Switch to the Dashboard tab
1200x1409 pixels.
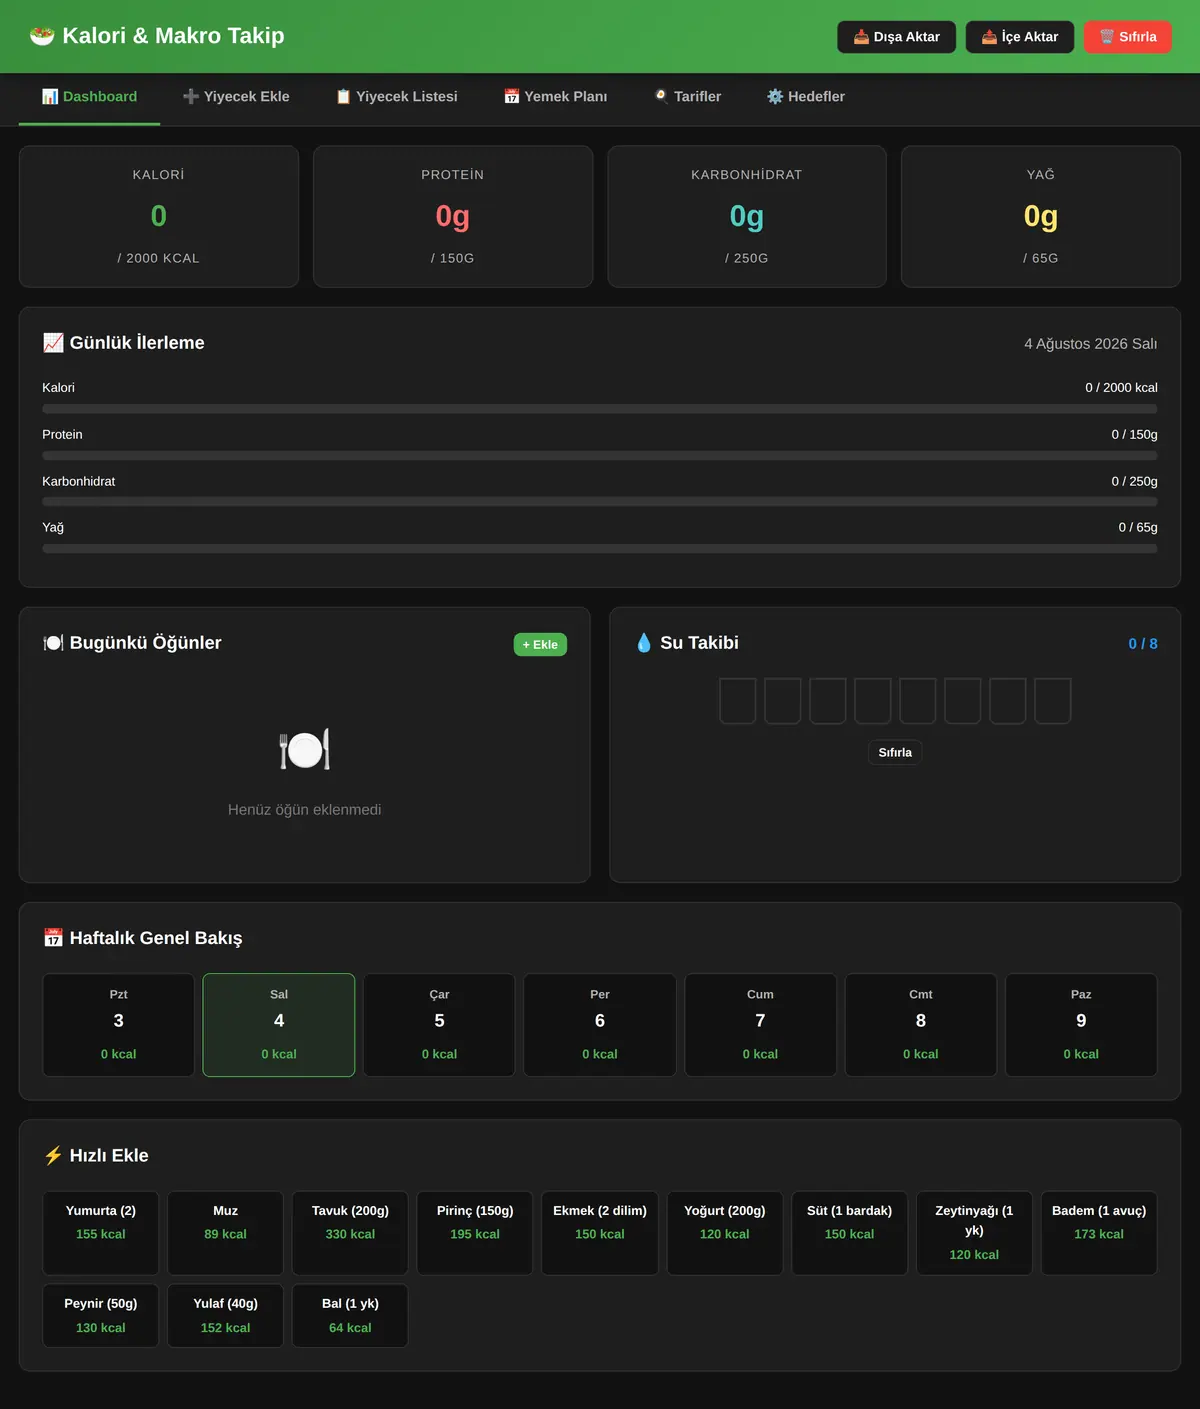pos(89,97)
